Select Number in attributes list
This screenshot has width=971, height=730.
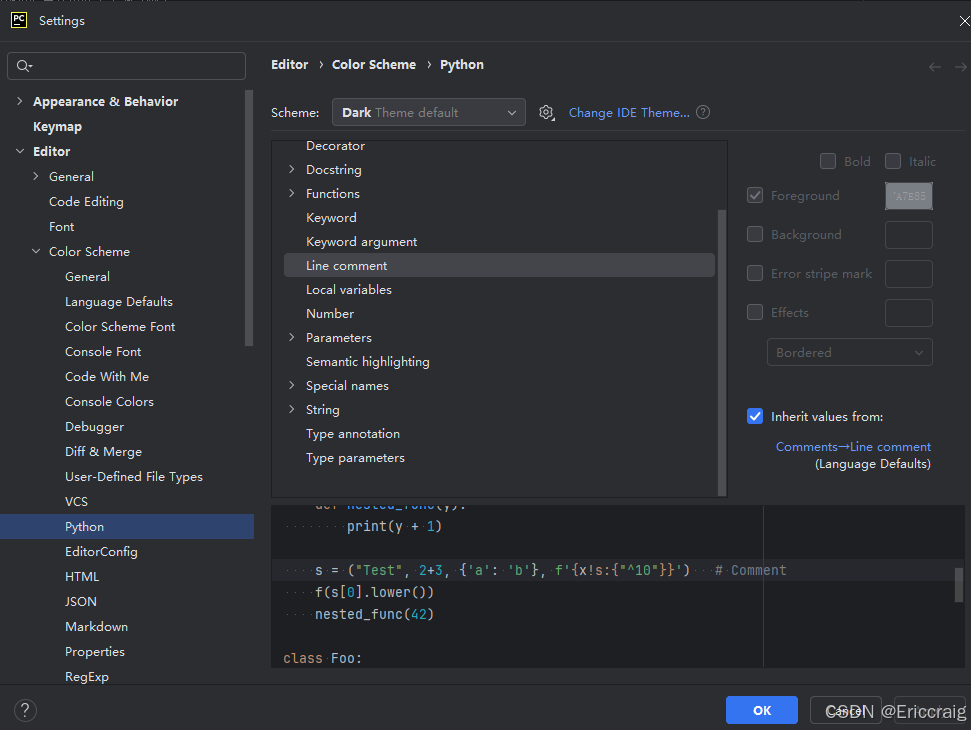[x=330, y=313]
